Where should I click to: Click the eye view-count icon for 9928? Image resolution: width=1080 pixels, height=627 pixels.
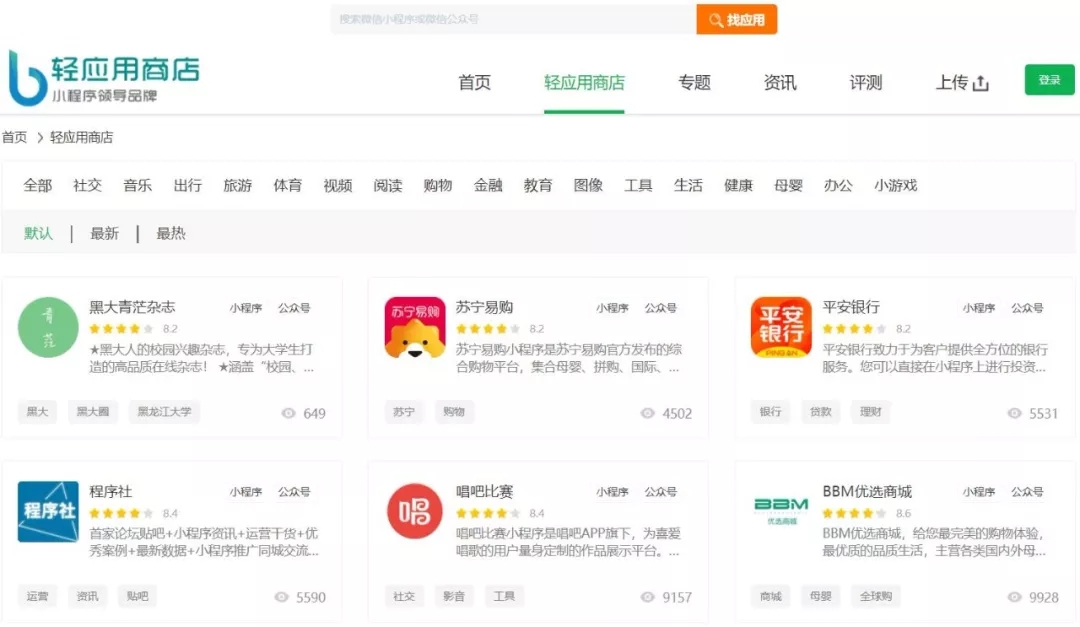pyautogui.click(x=1015, y=597)
